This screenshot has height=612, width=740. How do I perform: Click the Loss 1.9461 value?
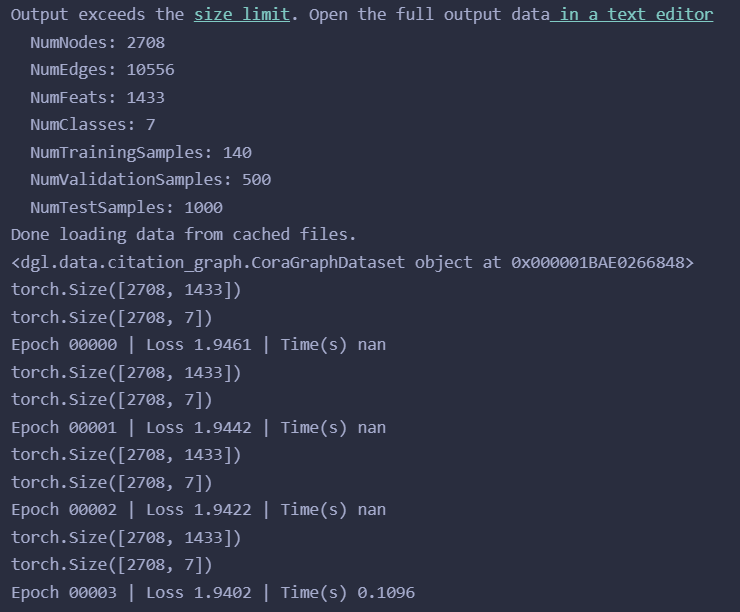(x=199, y=345)
